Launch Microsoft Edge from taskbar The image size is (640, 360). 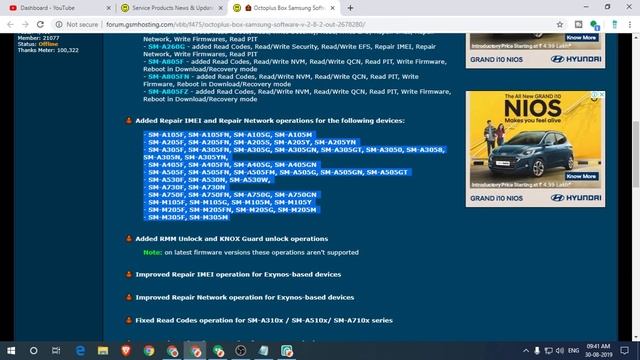click(x=80, y=351)
